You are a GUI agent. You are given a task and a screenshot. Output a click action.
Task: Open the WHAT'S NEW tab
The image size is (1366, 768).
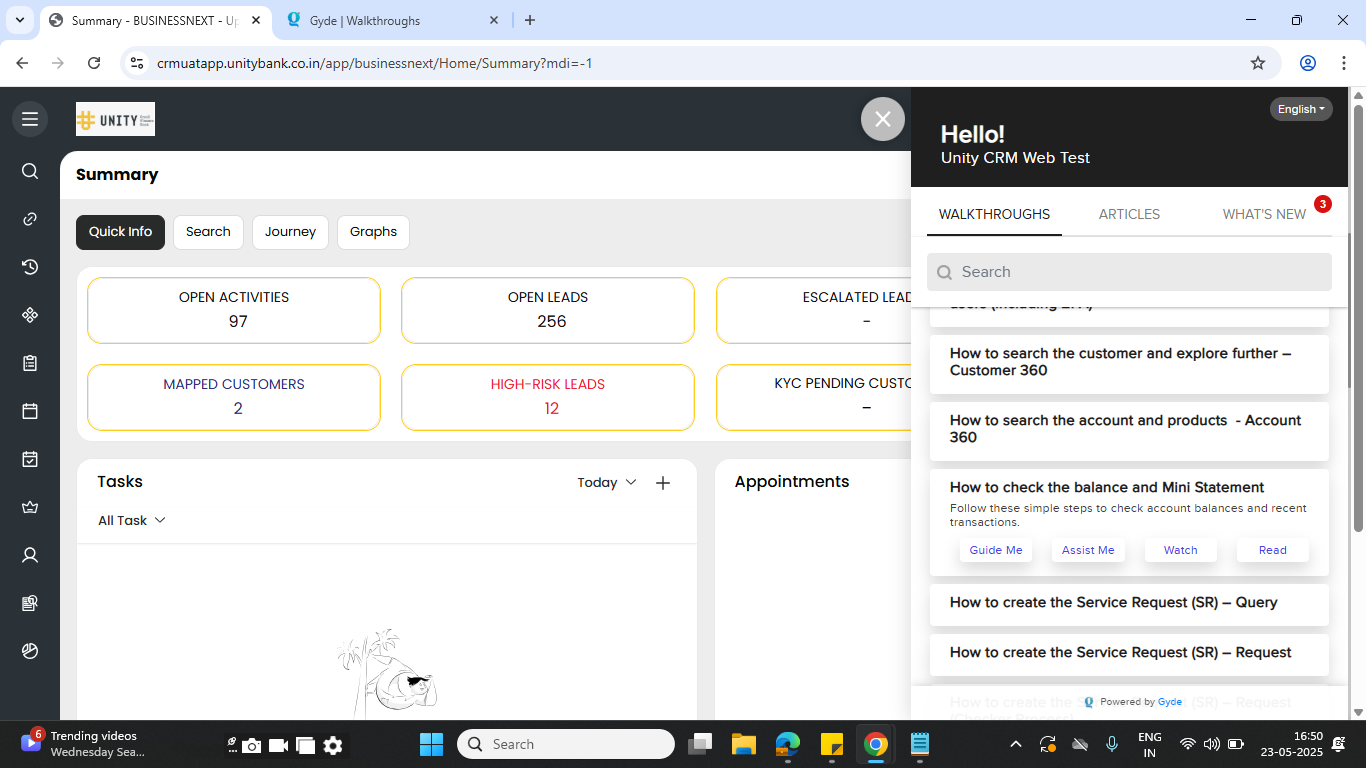coord(1264,214)
